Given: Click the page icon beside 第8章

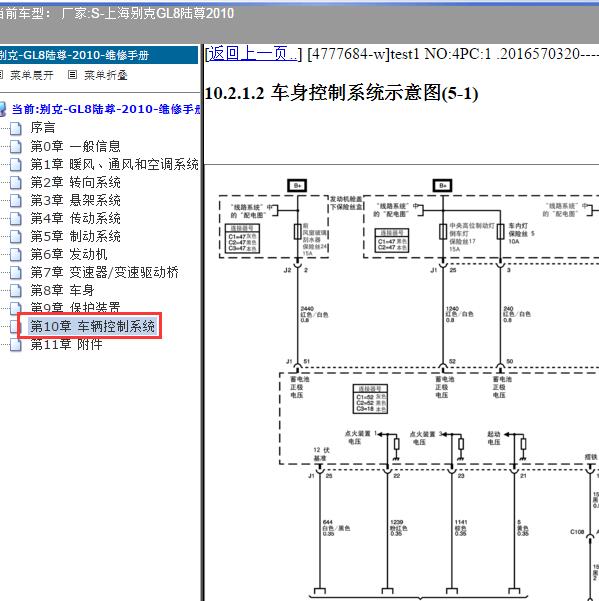Looking at the screenshot, I should point(16,291).
